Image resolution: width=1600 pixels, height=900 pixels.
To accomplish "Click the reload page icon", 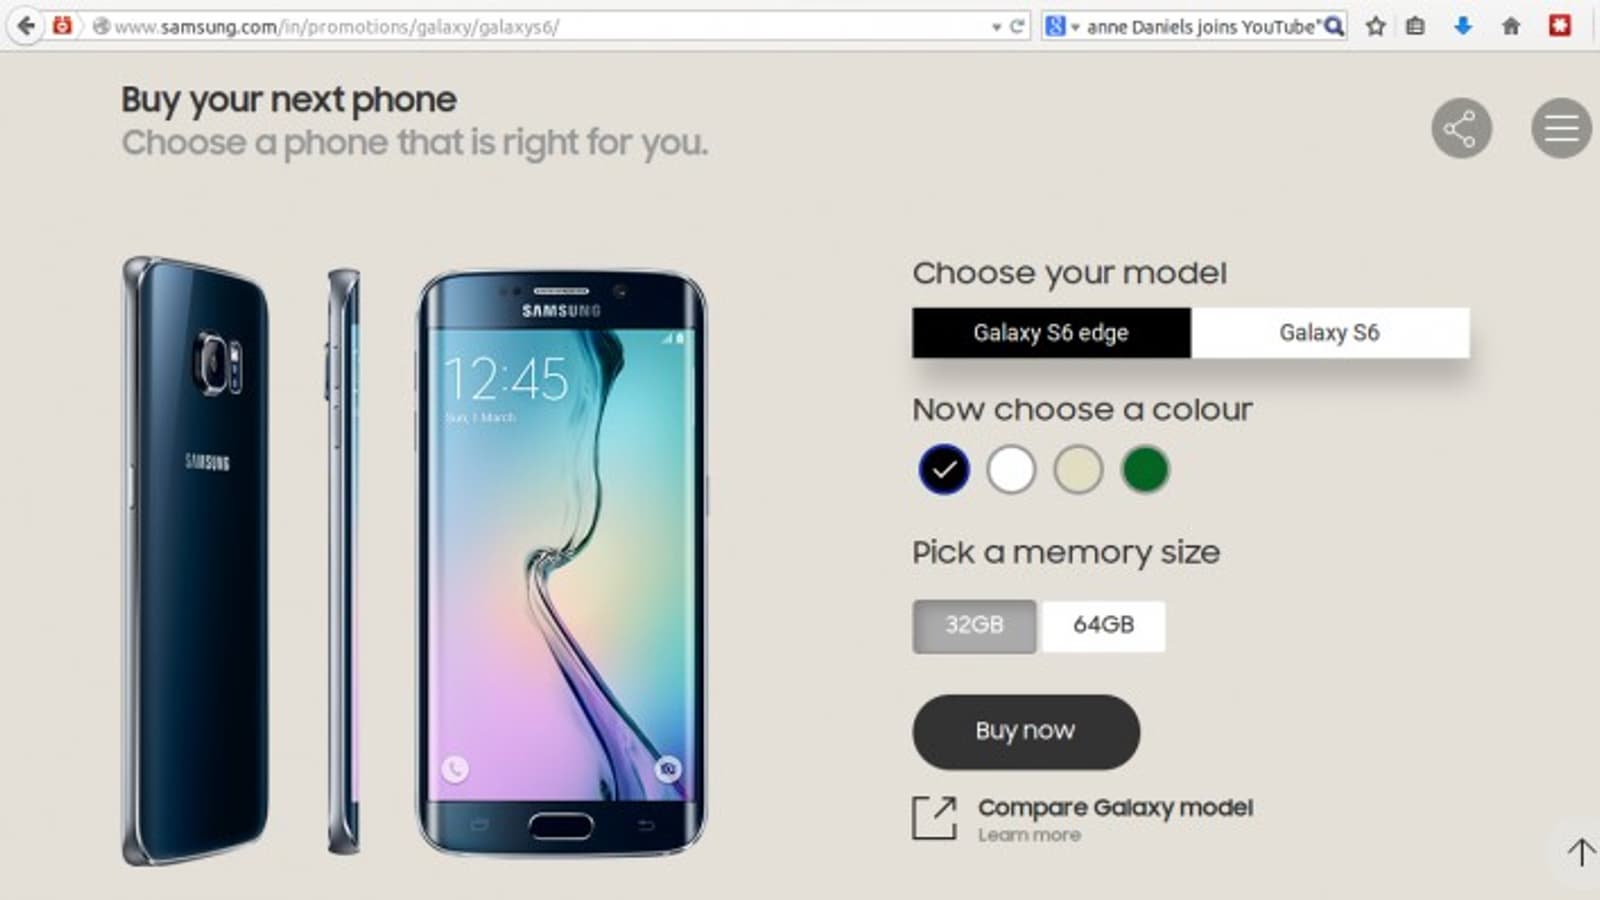I will (1017, 26).
